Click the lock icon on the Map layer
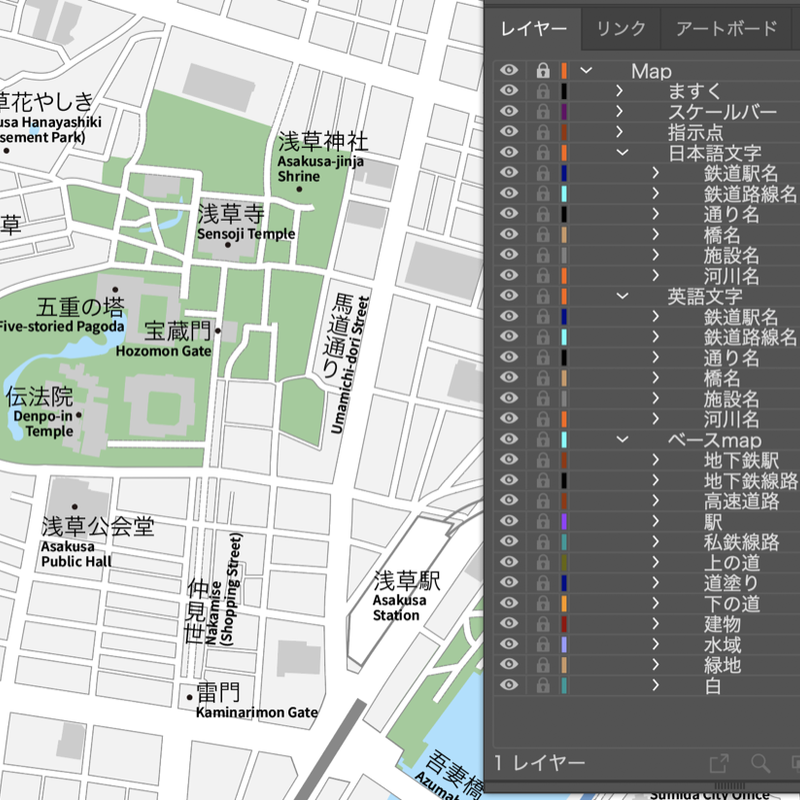This screenshot has height=800, width=800. click(543, 71)
